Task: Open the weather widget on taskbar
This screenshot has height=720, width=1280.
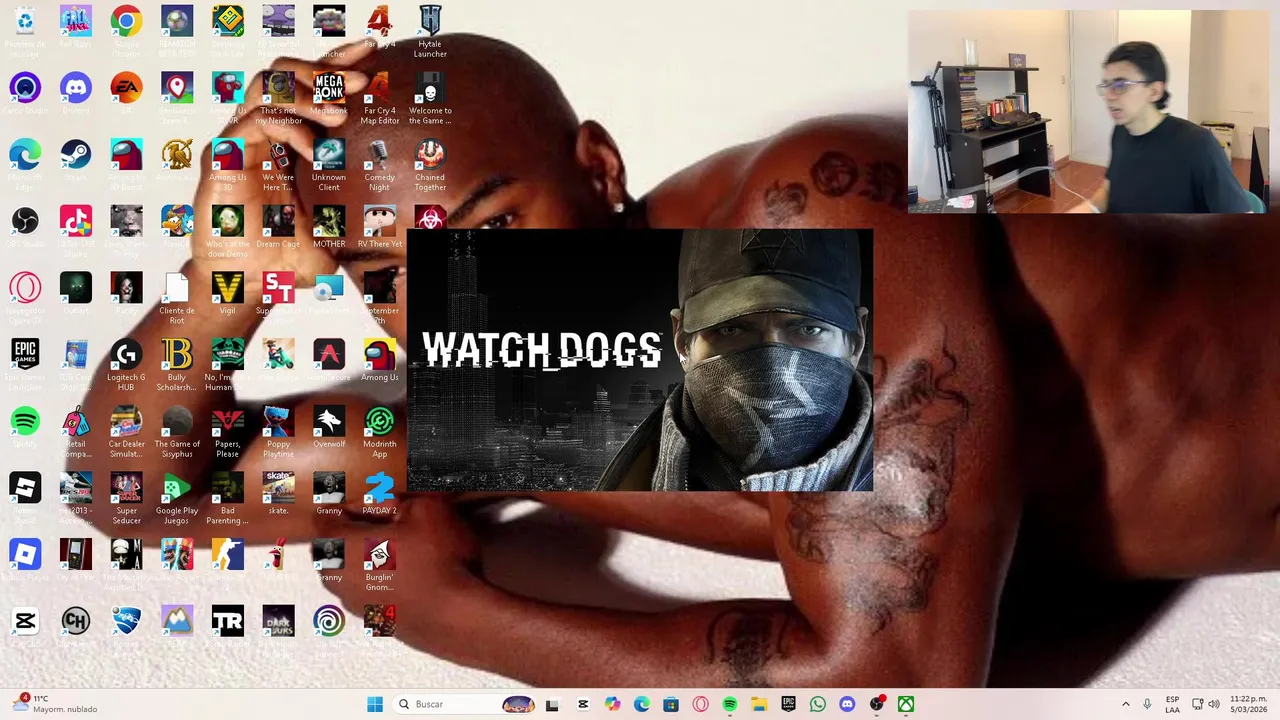Action: 55,704
